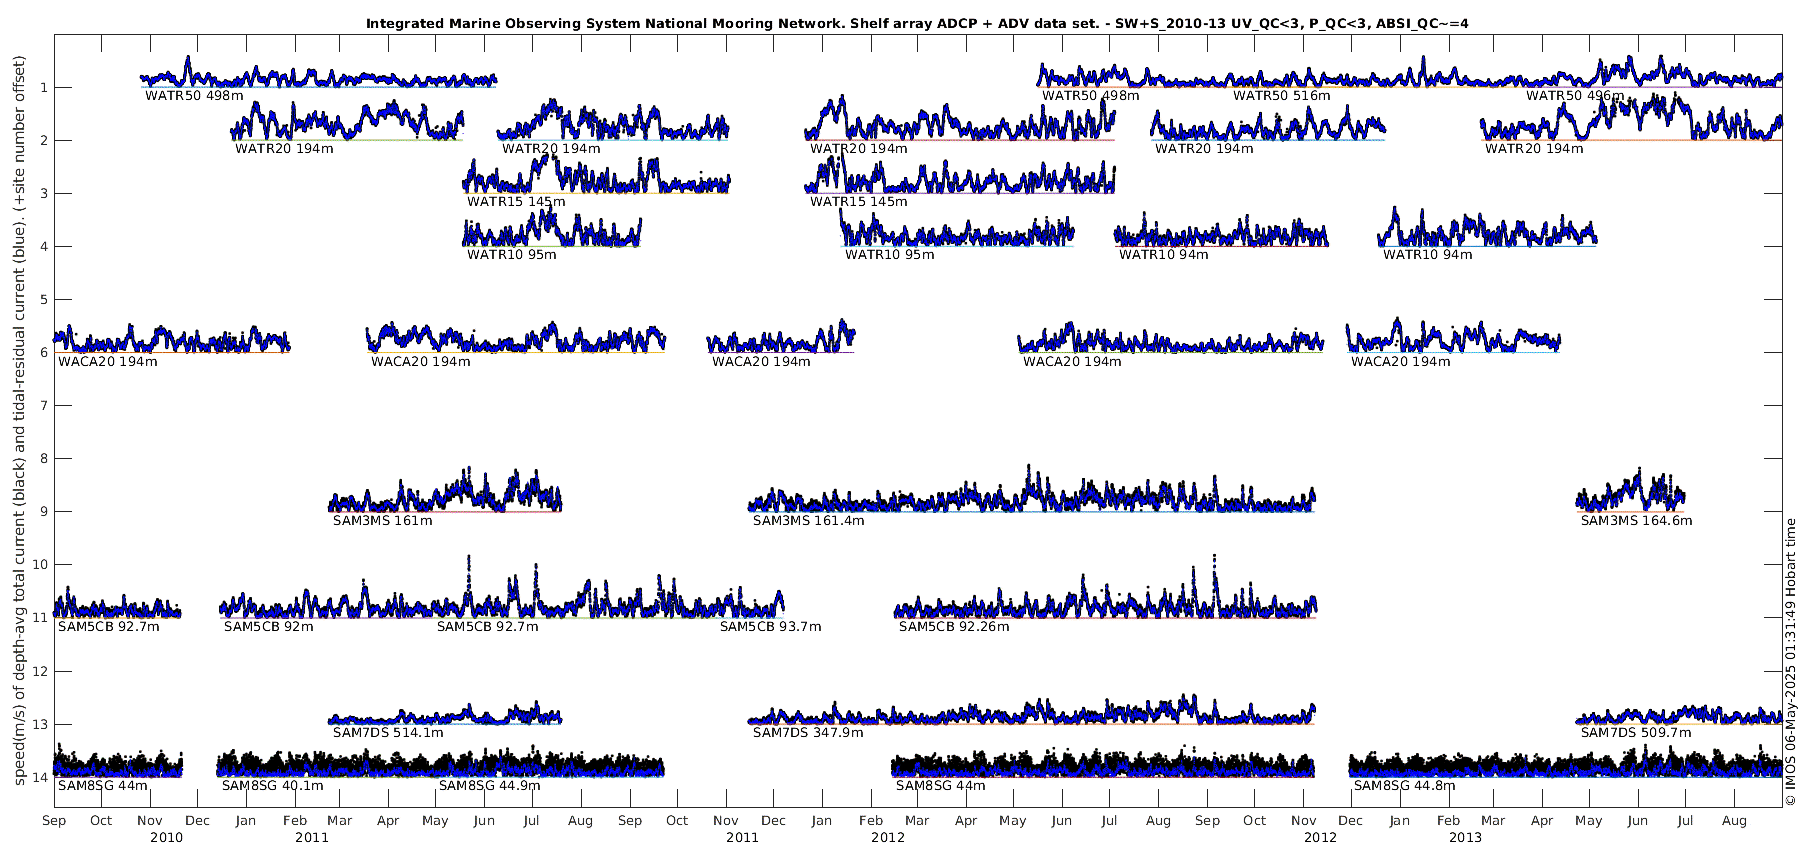Select the SAM3MS 161.4m label

(809, 521)
